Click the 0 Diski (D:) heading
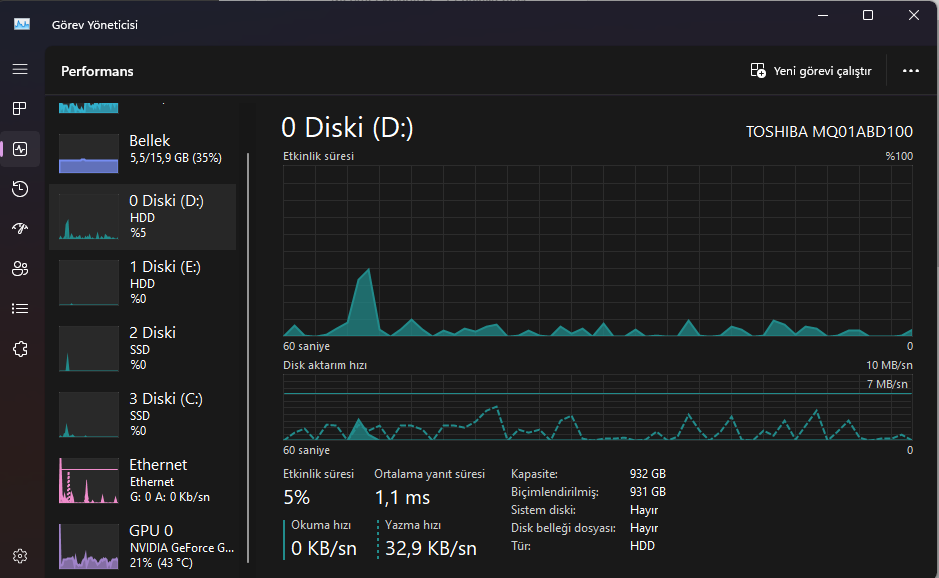Viewport: 939px width, 578px height. [x=347, y=128]
